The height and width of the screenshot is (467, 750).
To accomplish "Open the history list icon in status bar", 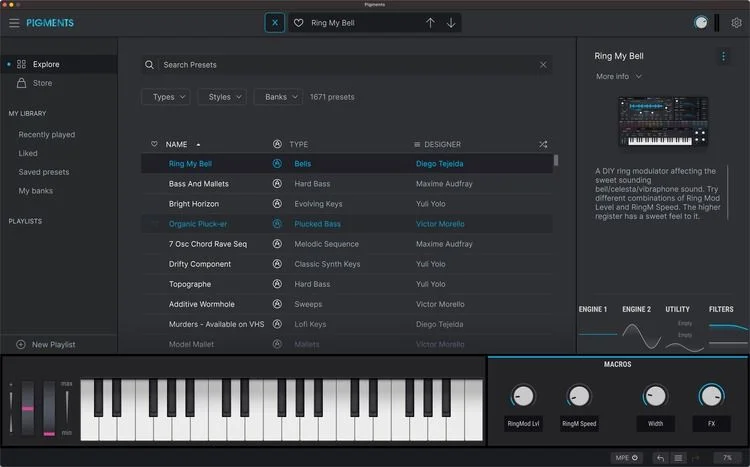I will 678,458.
